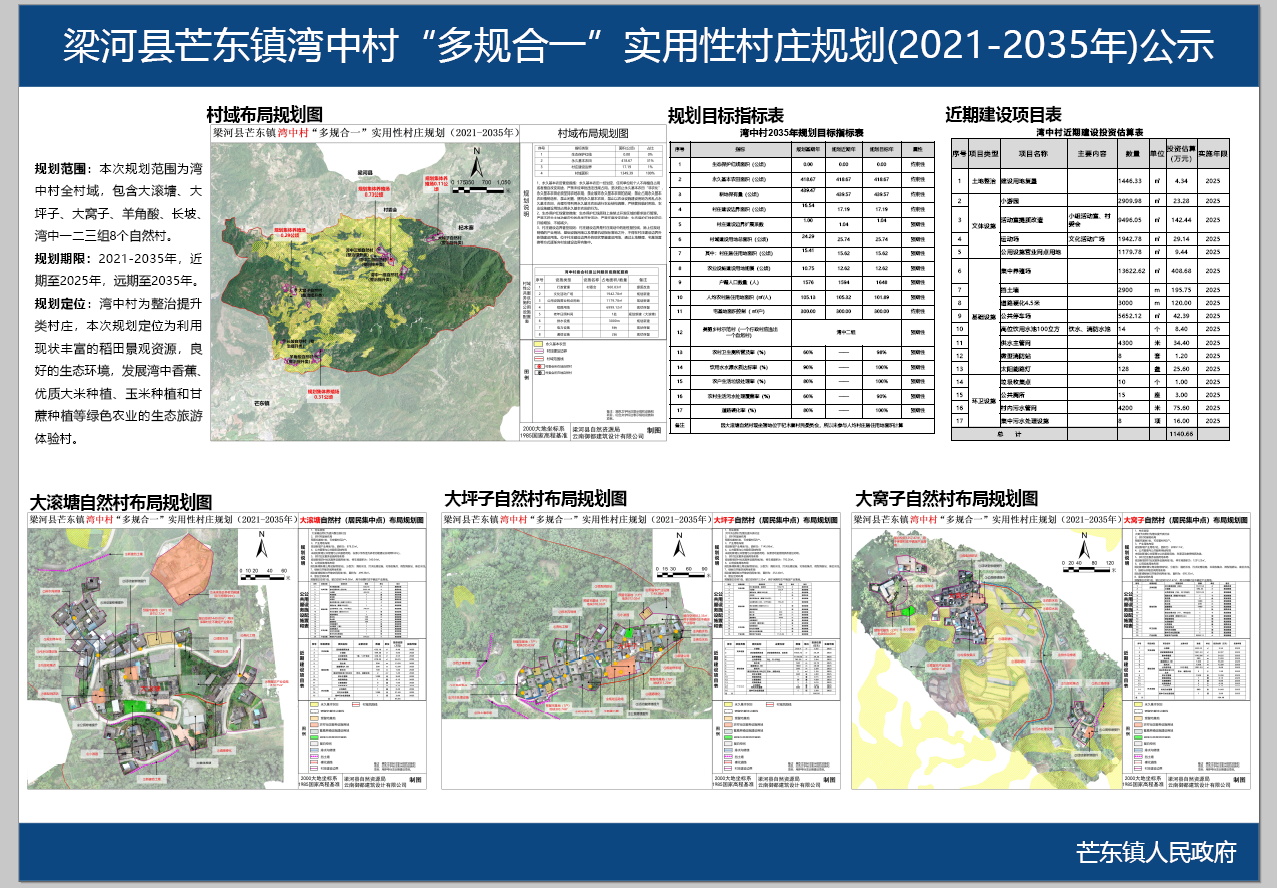The height and width of the screenshot is (888, 1277).
Task: Click the 湾中村2035年规划目标指标表 table title
Action: (801, 132)
